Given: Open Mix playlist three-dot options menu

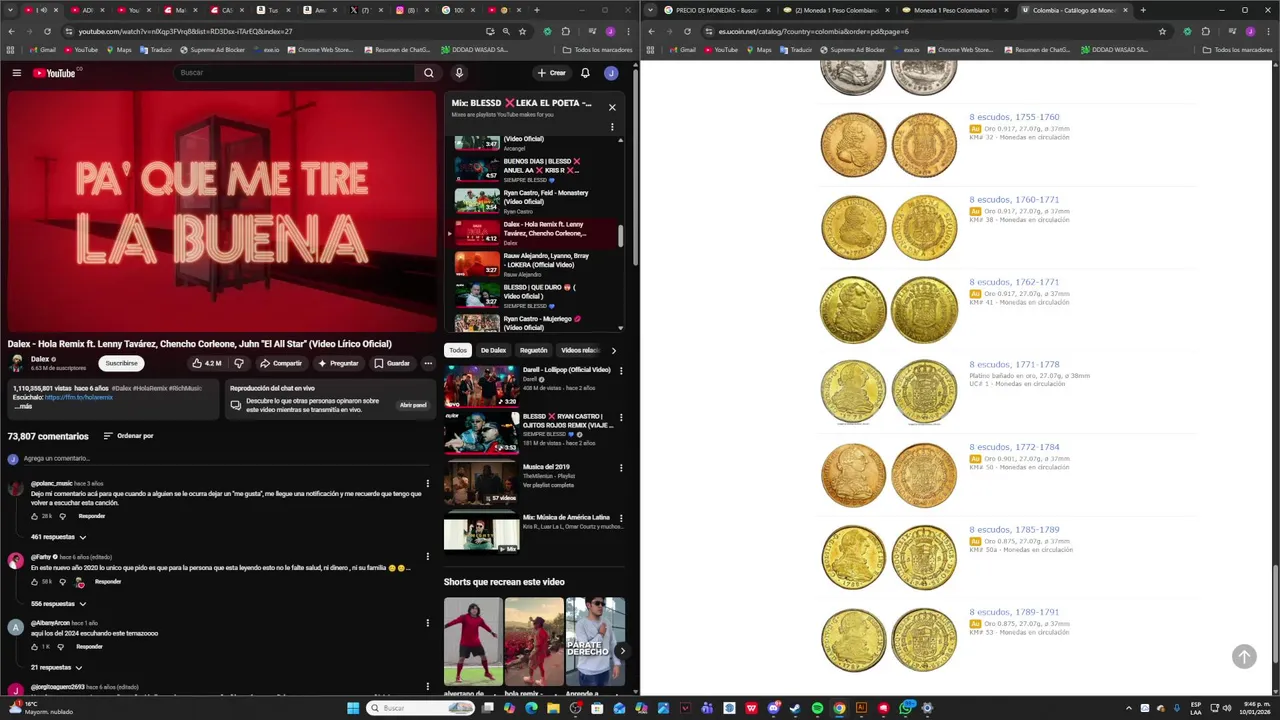Looking at the screenshot, I should pos(612,127).
